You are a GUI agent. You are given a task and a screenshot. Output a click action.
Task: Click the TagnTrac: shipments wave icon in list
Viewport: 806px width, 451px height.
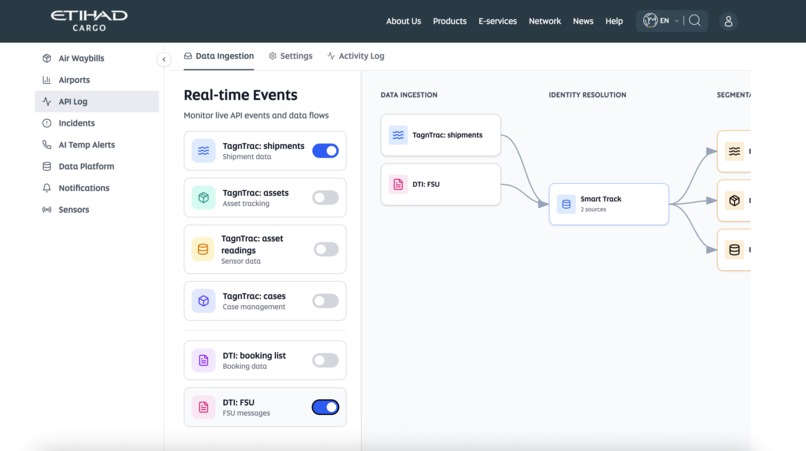point(204,151)
